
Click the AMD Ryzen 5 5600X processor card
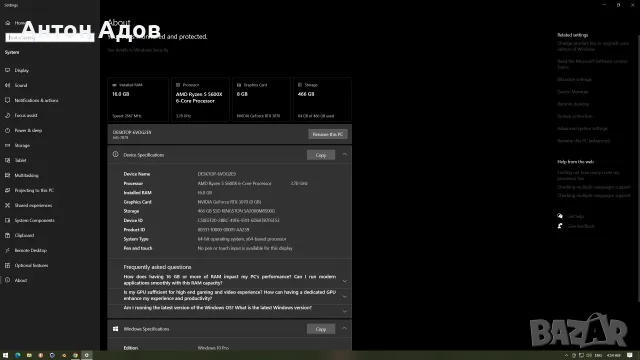tap(200, 100)
